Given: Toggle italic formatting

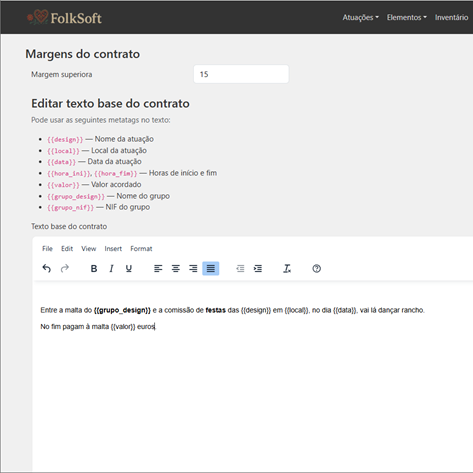Looking at the screenshot, I should tap(111, 268).
